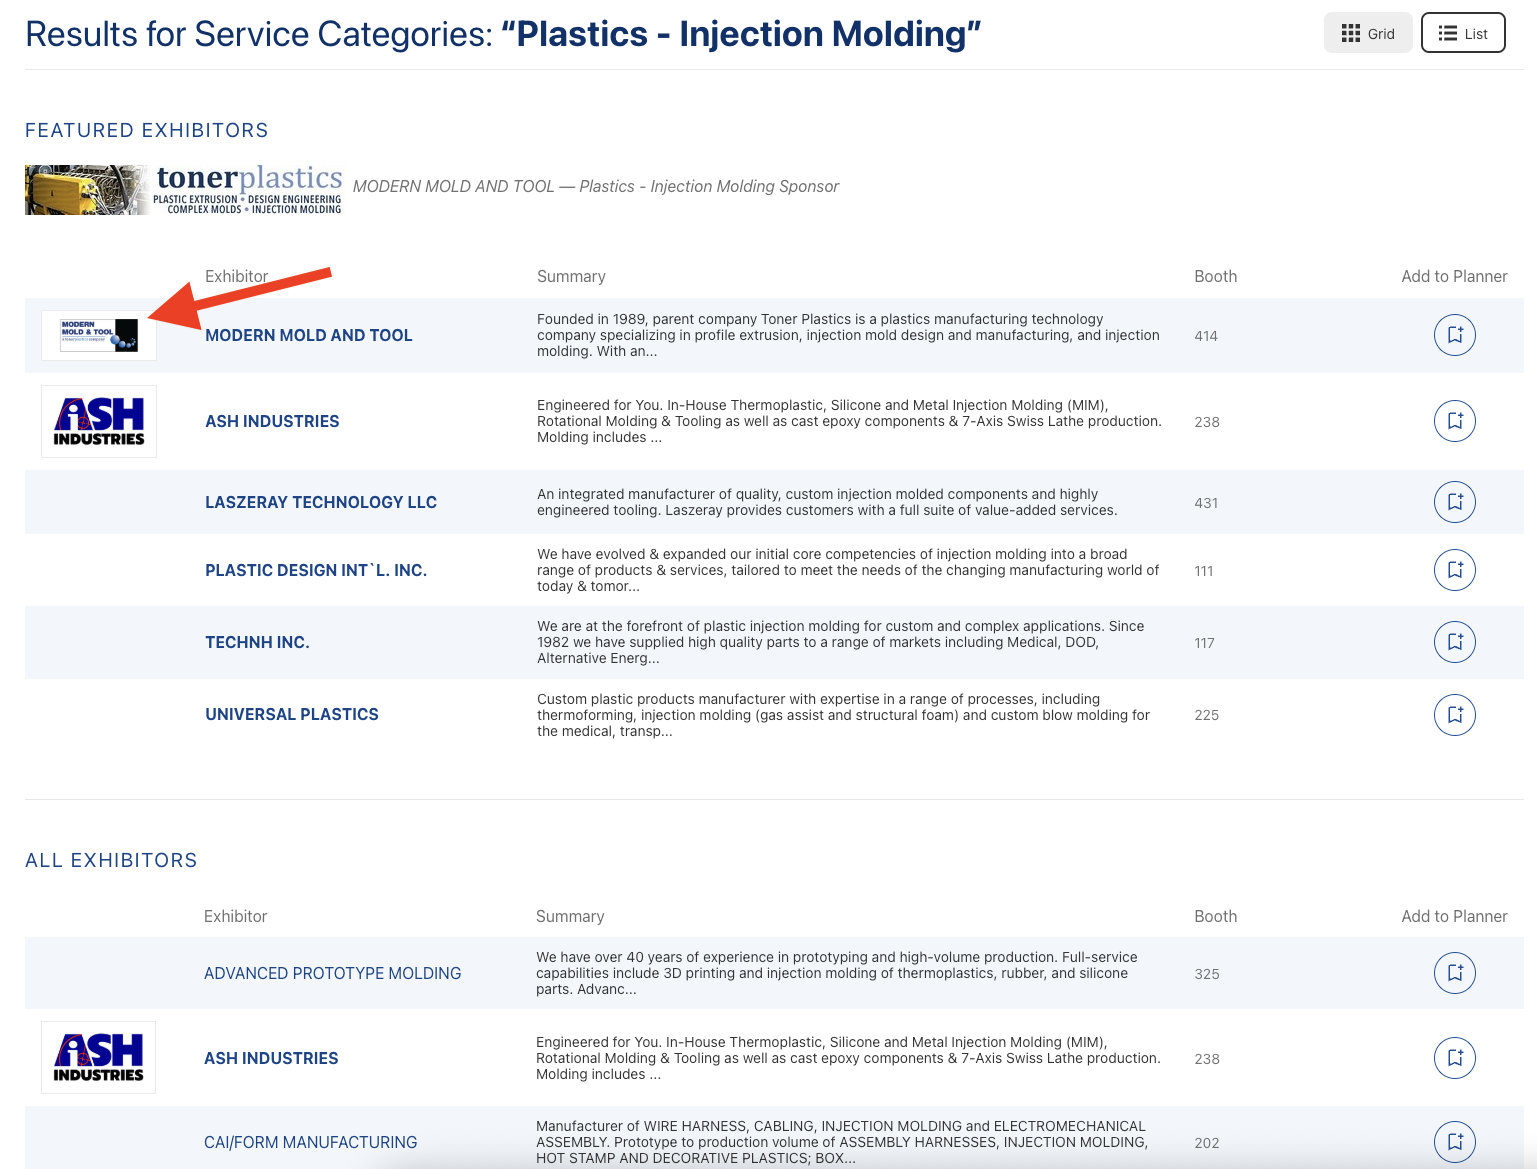
Task: Switch to List view
Action: [1462, 33]
